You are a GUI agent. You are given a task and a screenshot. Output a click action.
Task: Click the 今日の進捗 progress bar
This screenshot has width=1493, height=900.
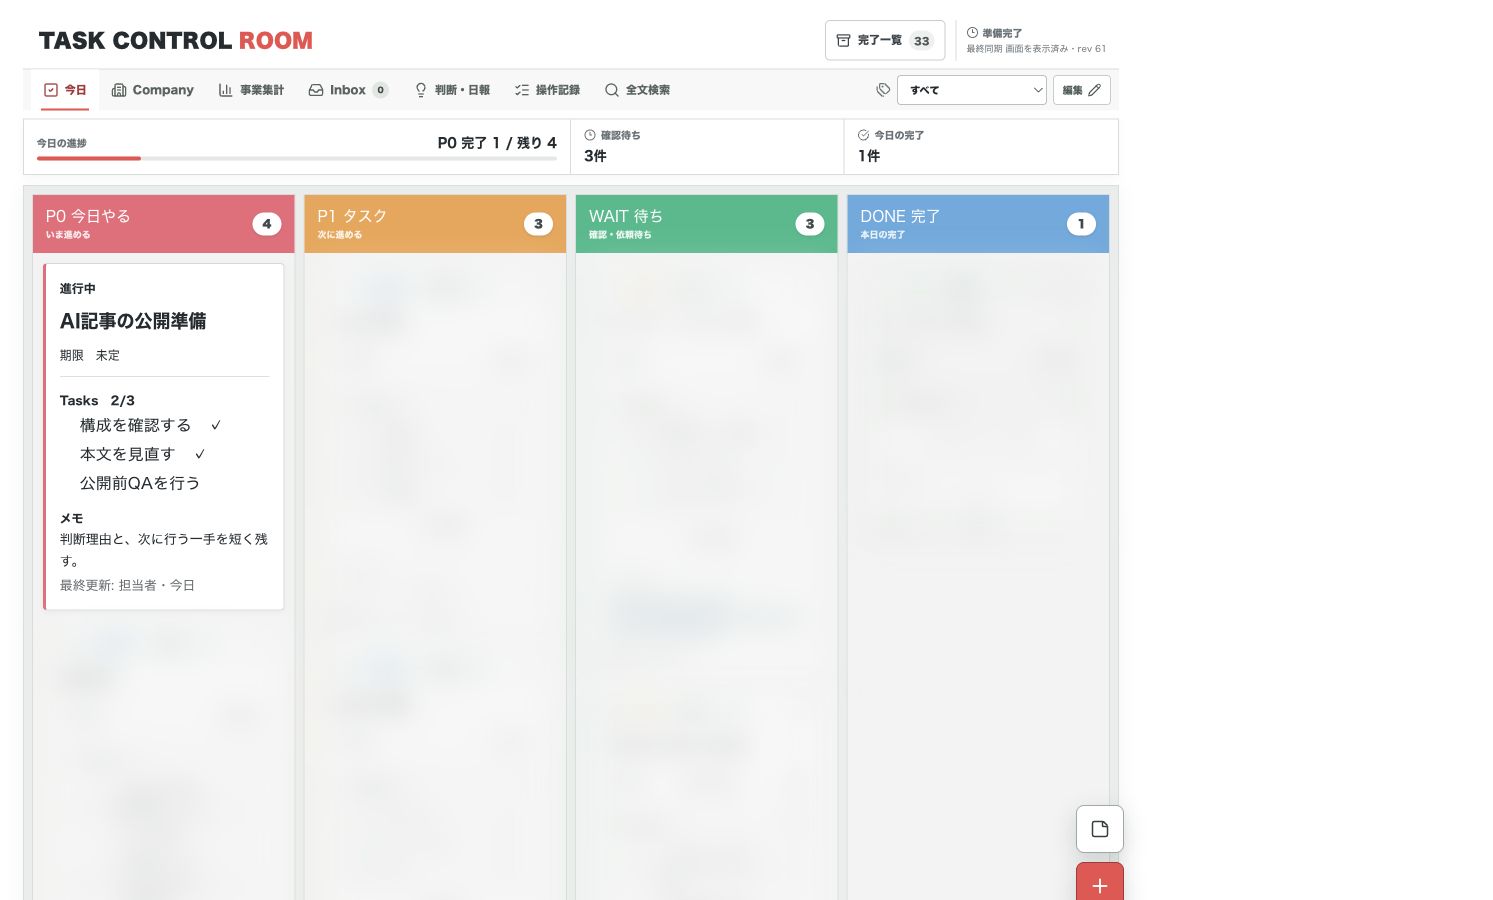tap(297, 158)
